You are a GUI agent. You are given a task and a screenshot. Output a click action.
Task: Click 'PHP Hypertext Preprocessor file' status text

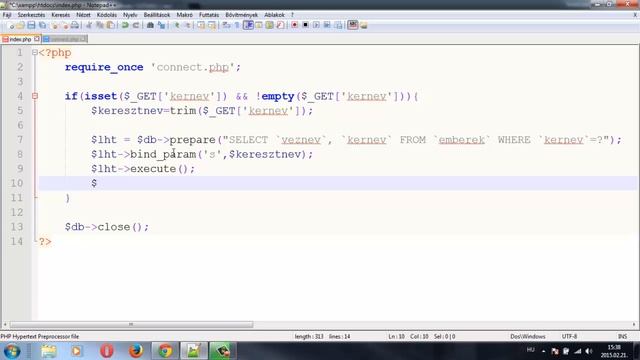click(x=40, y=337)
